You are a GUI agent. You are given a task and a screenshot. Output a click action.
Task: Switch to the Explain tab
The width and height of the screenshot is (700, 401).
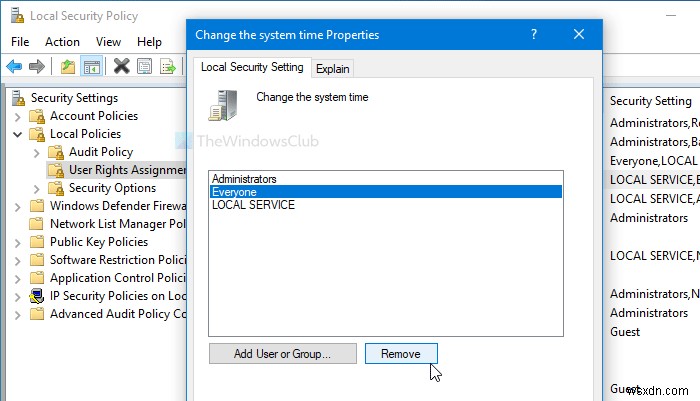pyautogui.click(x=333, y=69)
